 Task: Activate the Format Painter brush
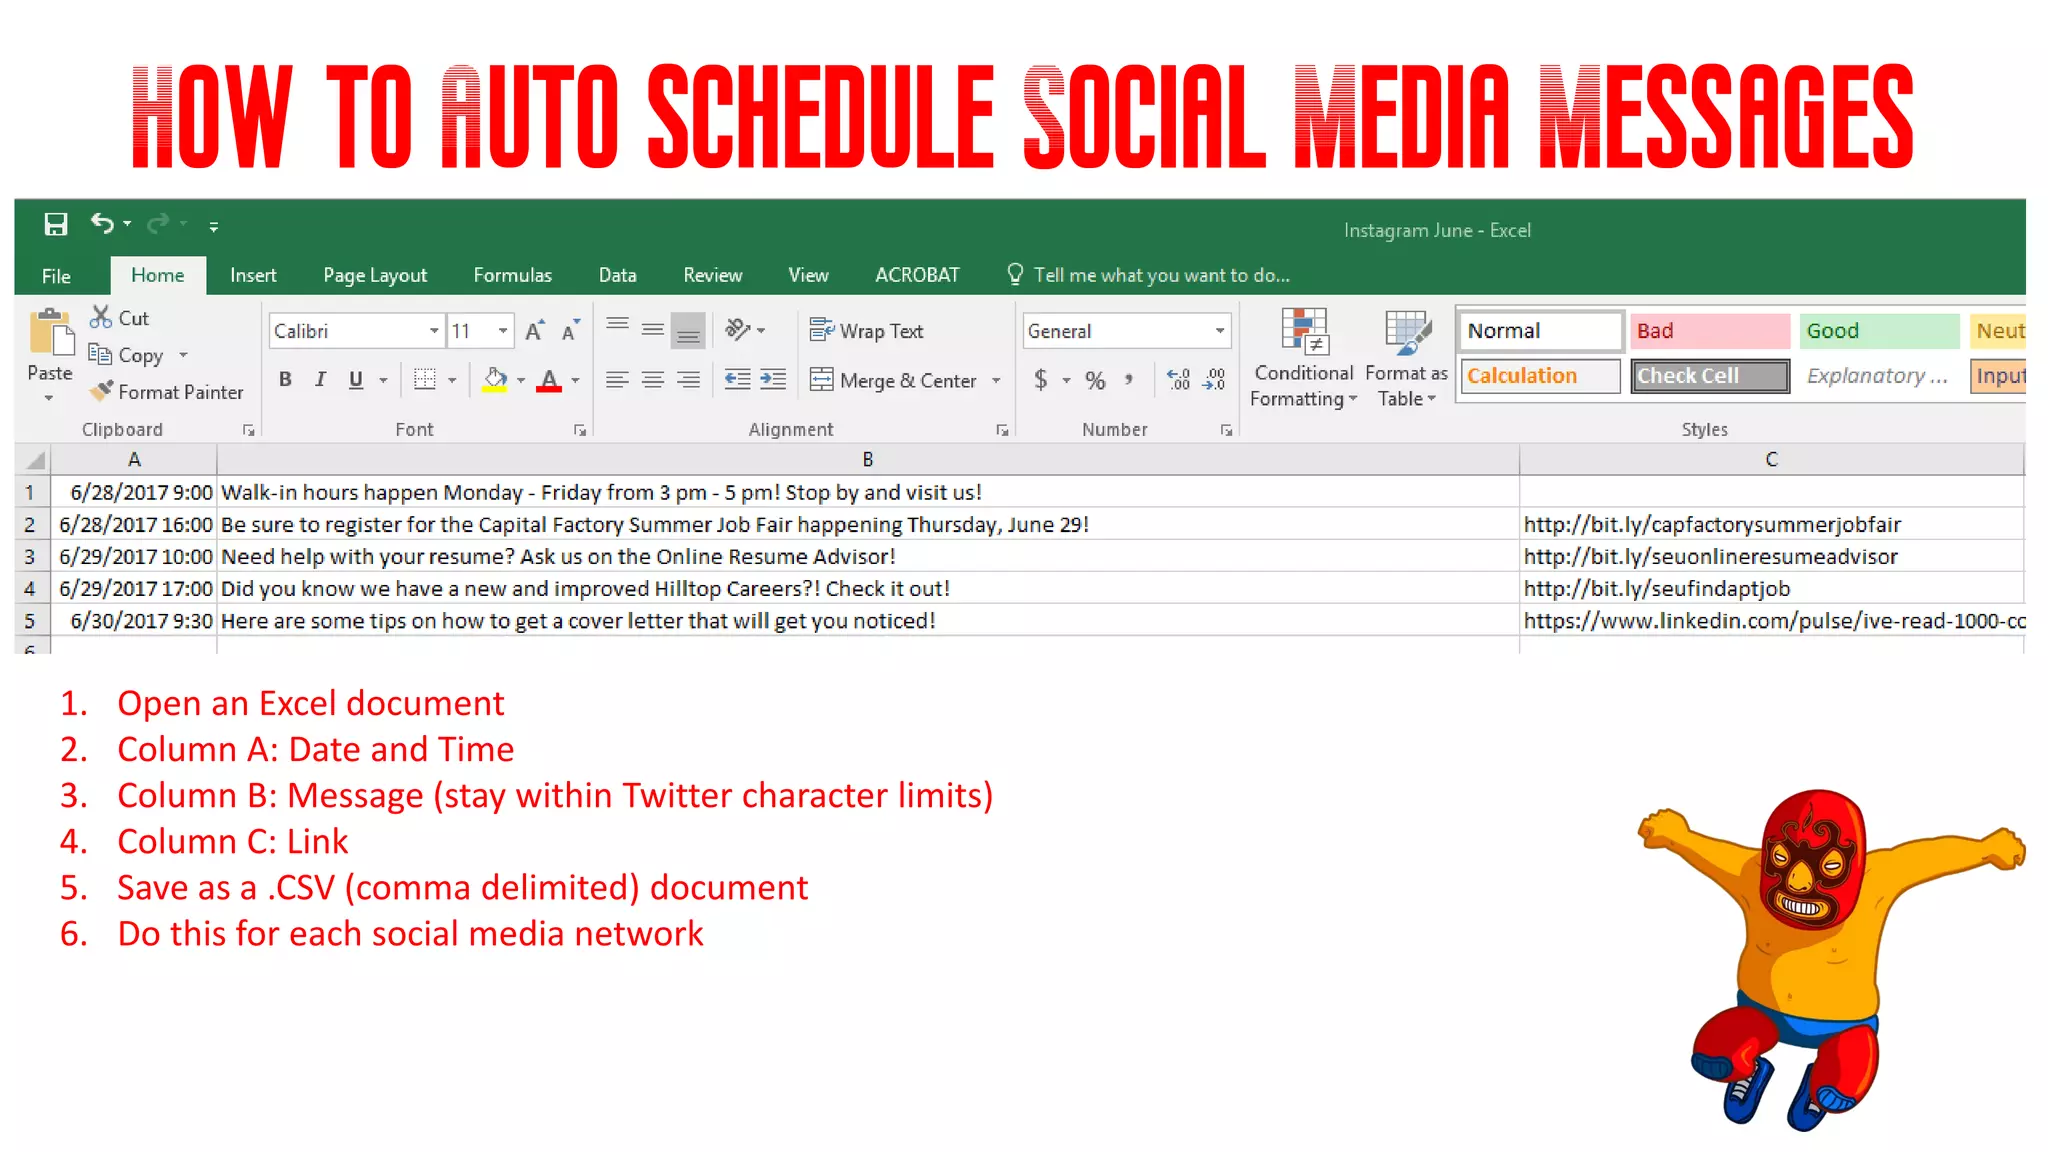[166, 392]
